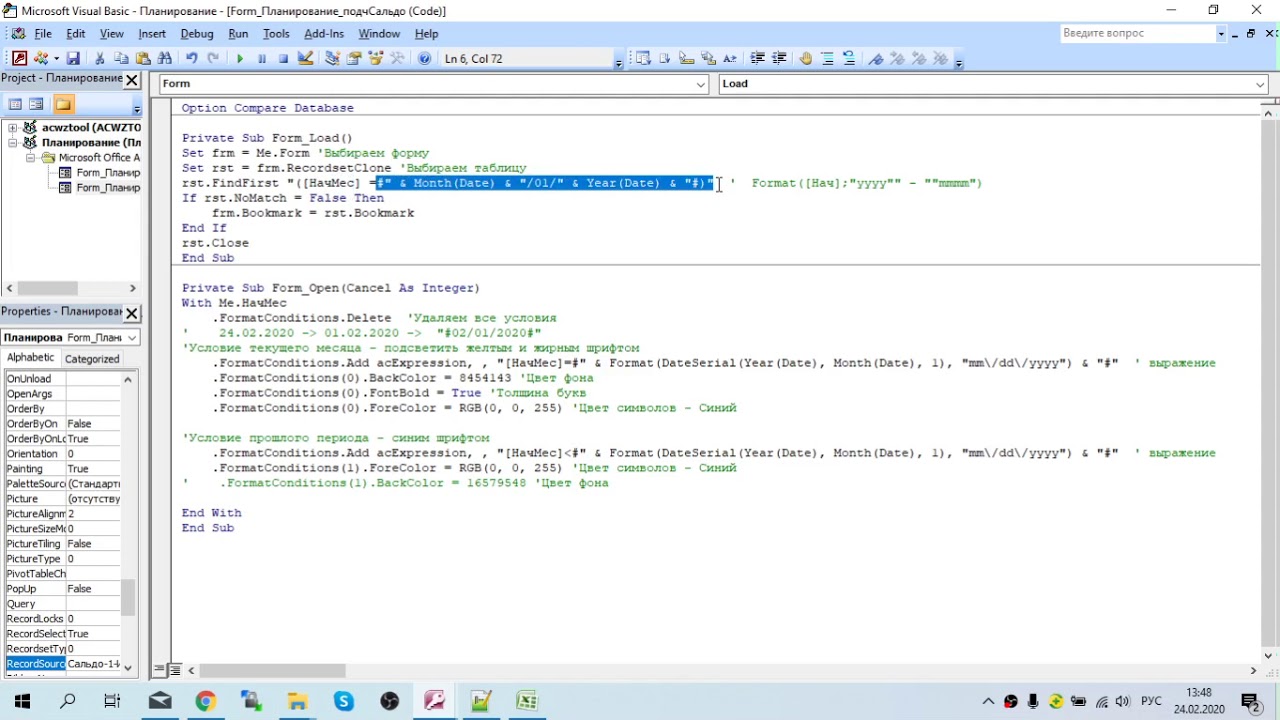Select the Picture property row
This screenshot has width=1280, height=720.
(x=63, y=499)
